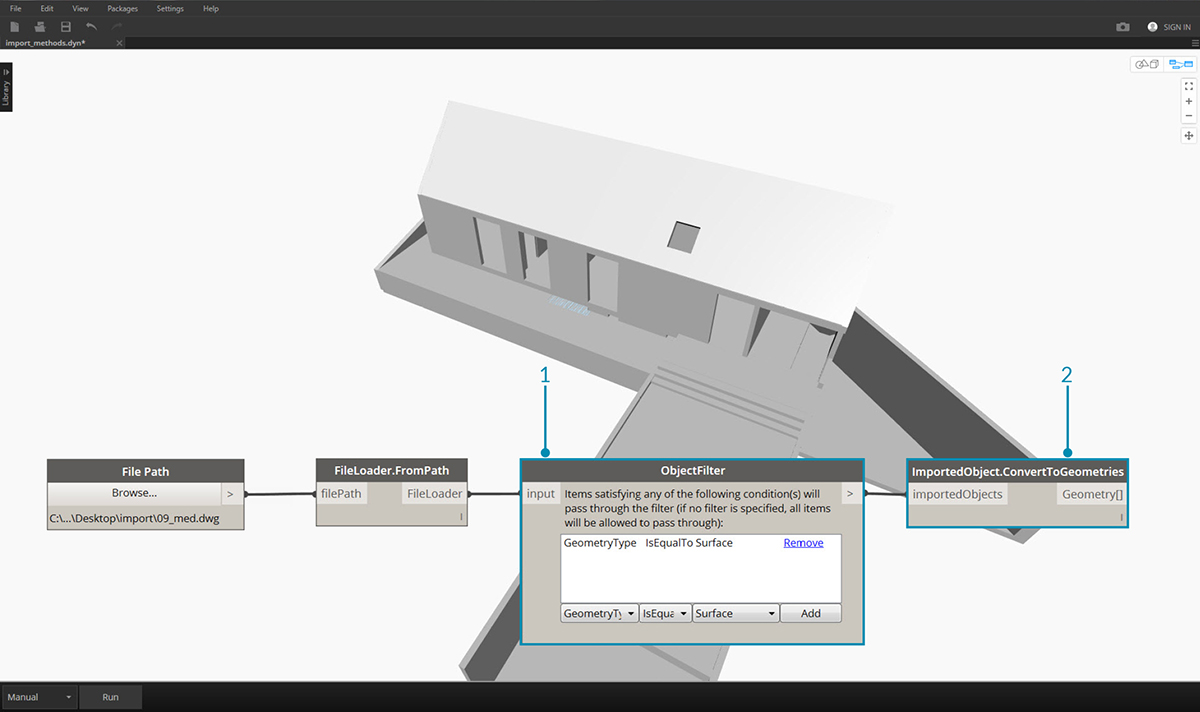Click the file path text 09_med.dwg
The image size is (1200, 712).
(x=135, y=518)
